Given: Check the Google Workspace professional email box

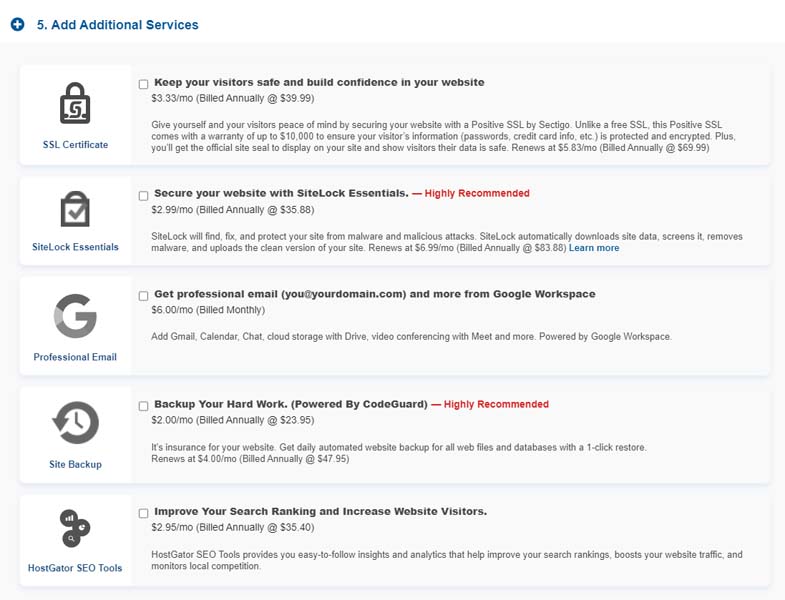Looking at the screenshot, I should (143, 295).
